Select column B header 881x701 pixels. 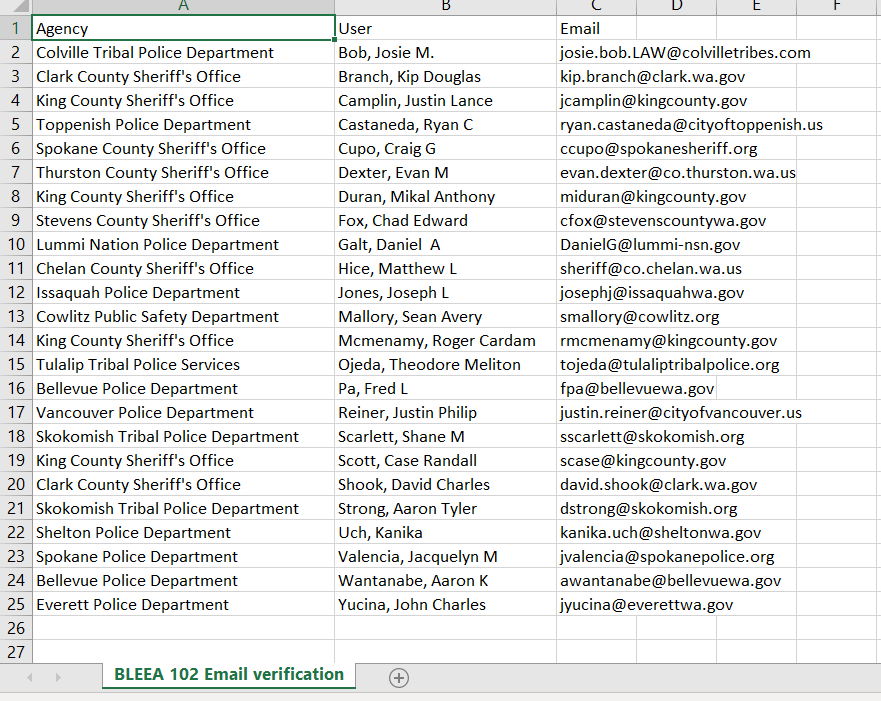[x=445, y=6]
